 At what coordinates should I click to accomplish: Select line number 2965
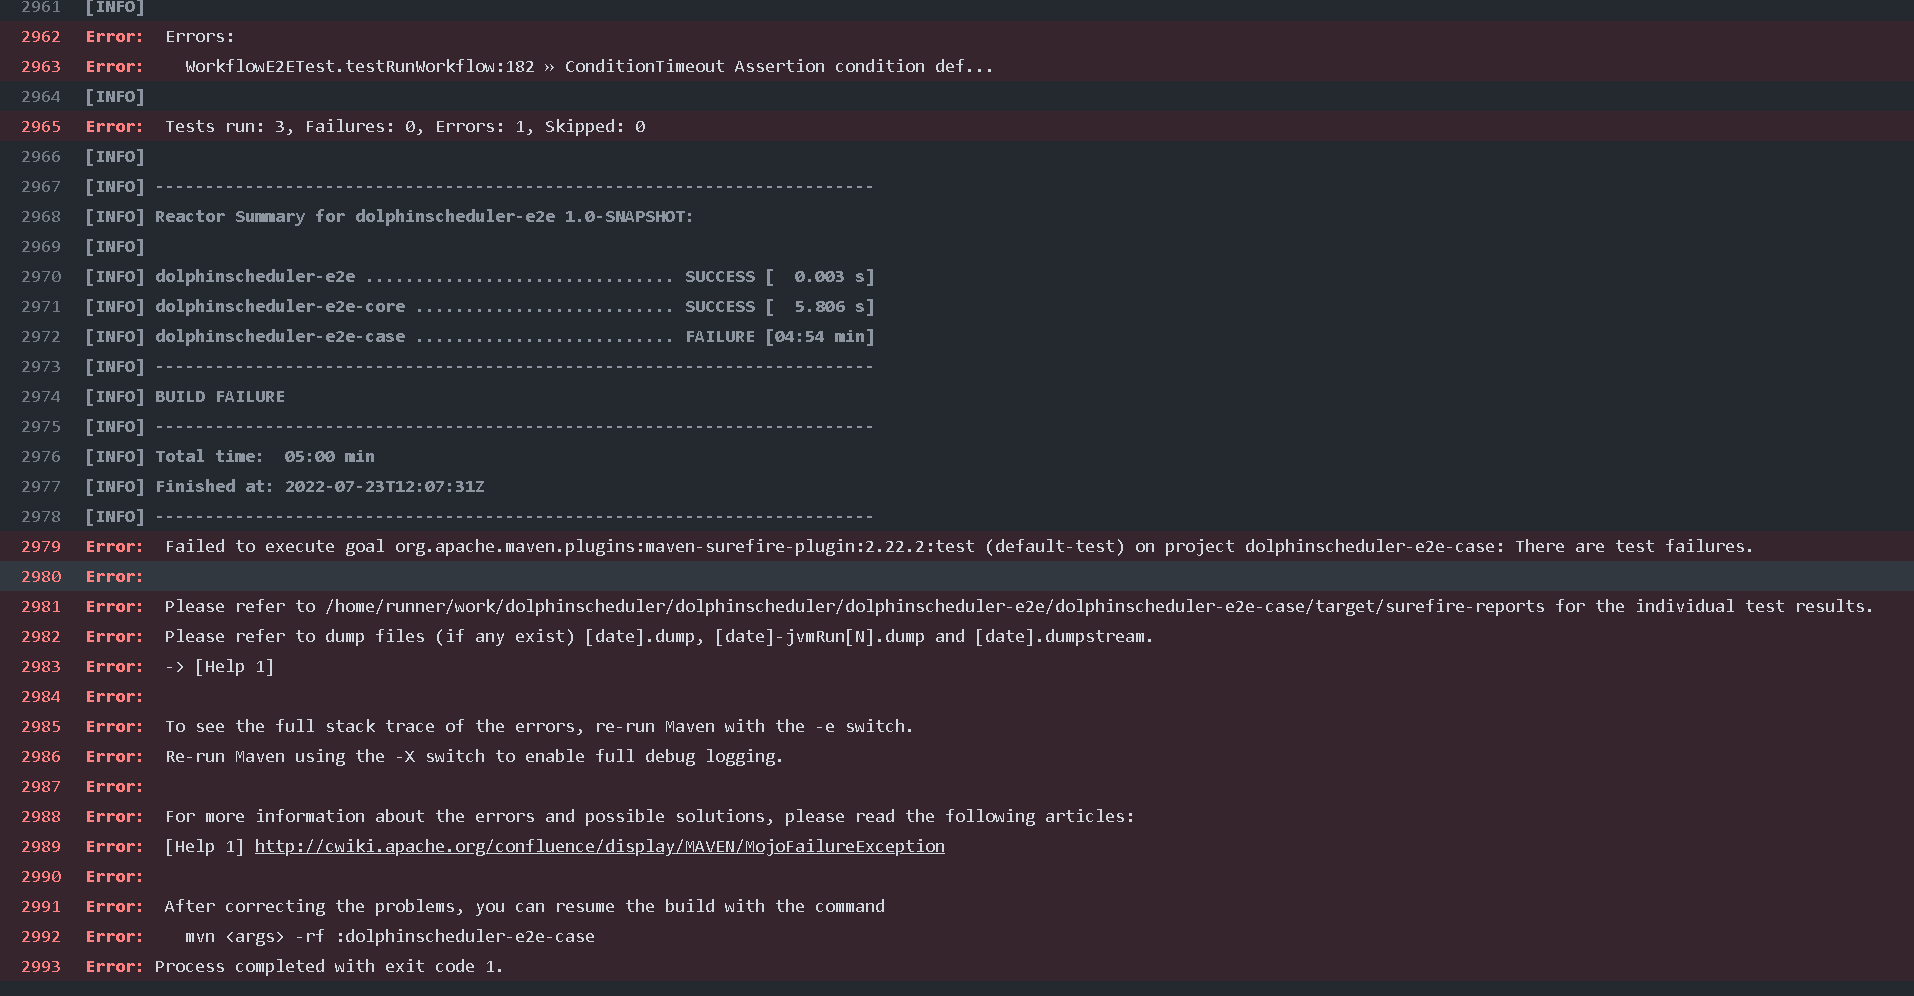click(41, 126)
